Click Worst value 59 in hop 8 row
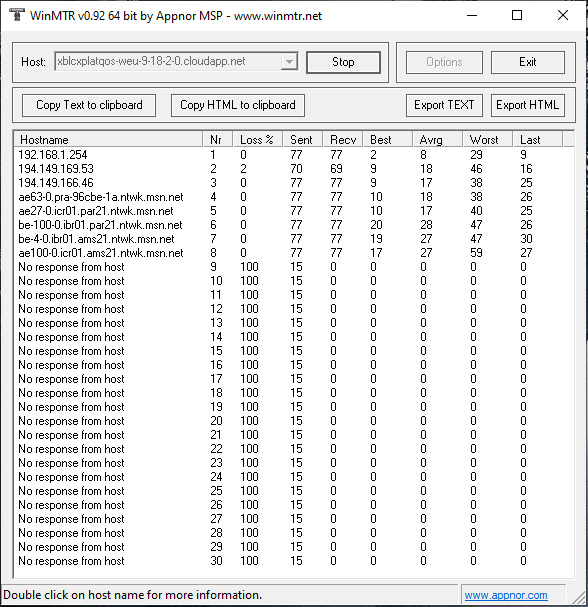Viewport: 588px width, 607px height. click(x=476, y=253)
